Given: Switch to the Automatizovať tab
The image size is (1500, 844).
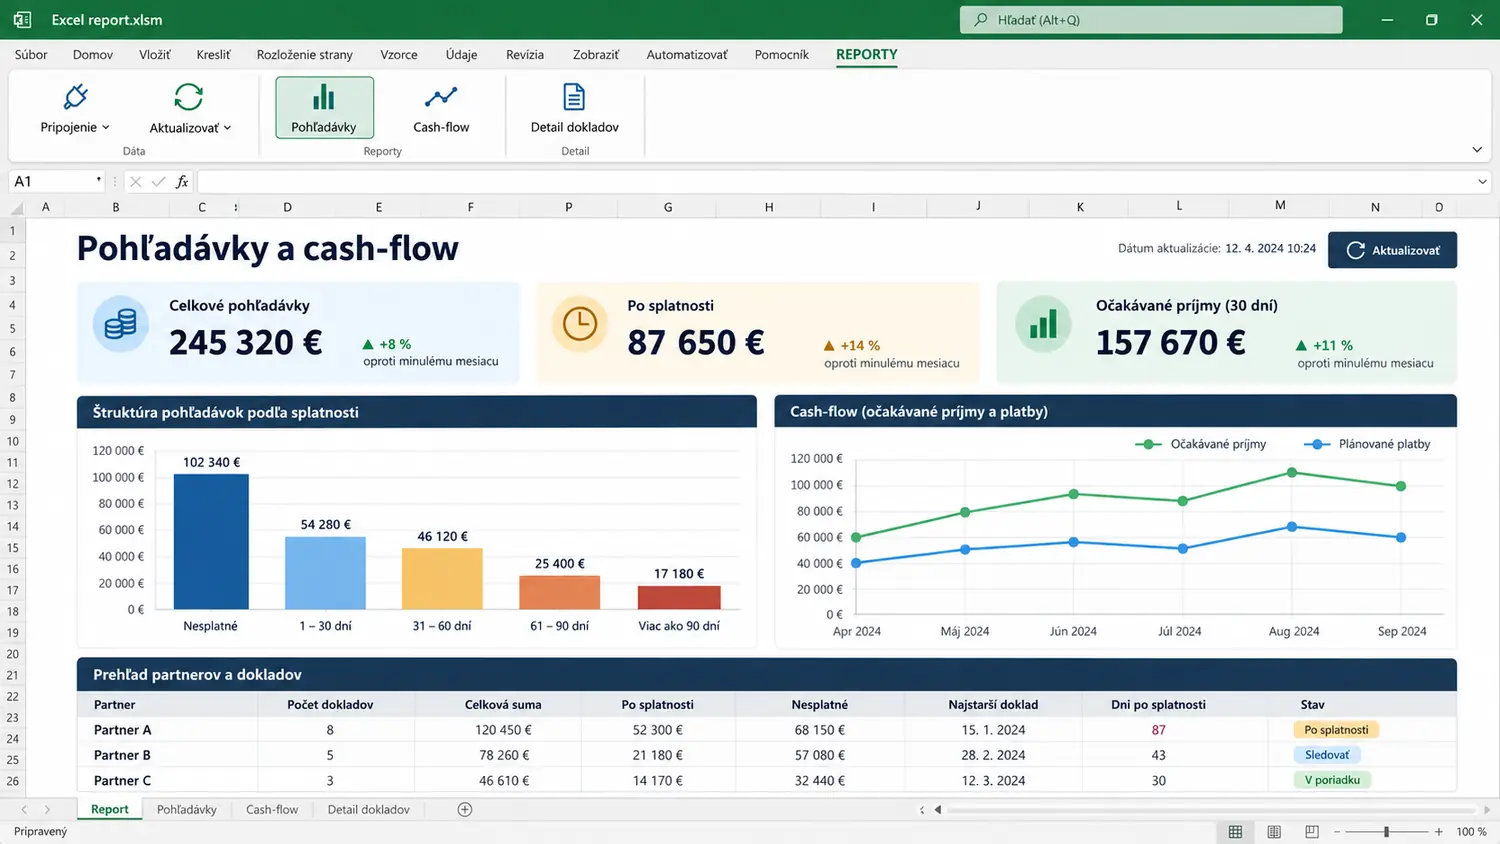Looking at the screenshot, I should [x=687, y=54].
